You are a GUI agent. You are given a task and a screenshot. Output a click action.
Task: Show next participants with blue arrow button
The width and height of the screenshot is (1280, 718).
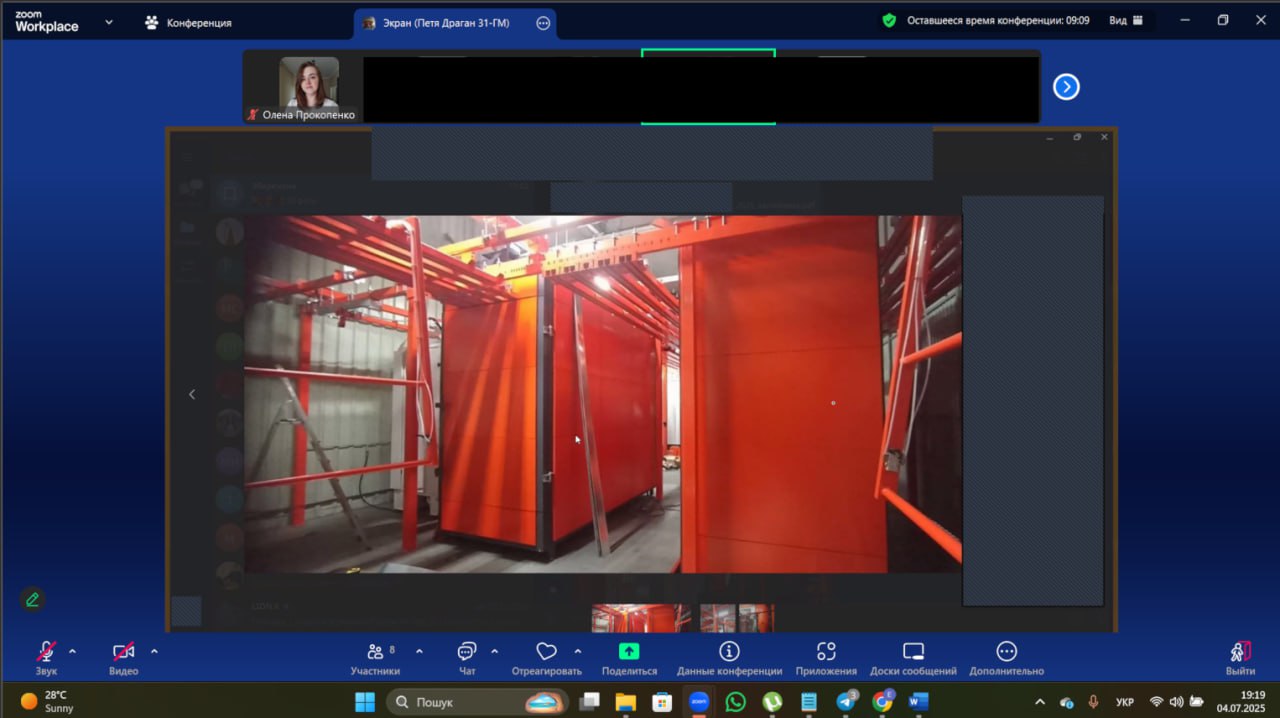click(x=1066, y=87)
